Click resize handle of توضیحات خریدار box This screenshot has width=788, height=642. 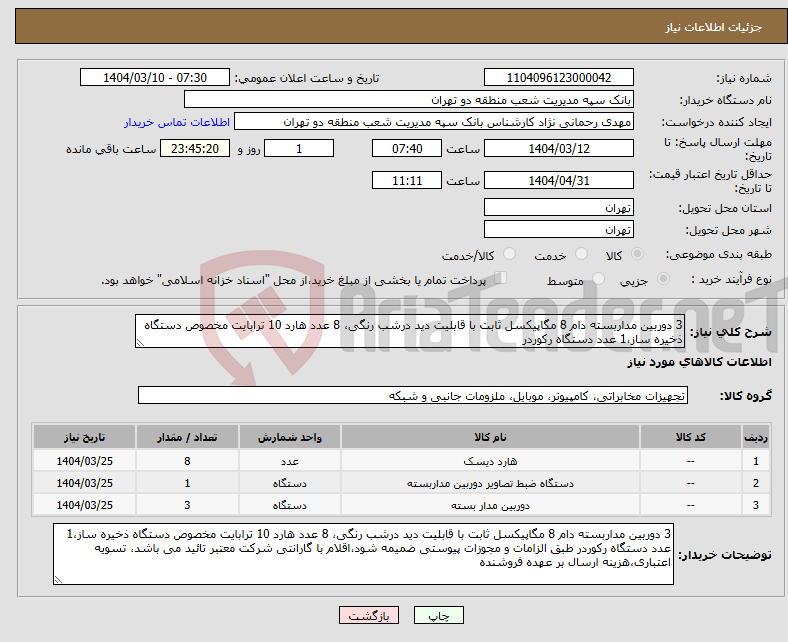(58, 580)
